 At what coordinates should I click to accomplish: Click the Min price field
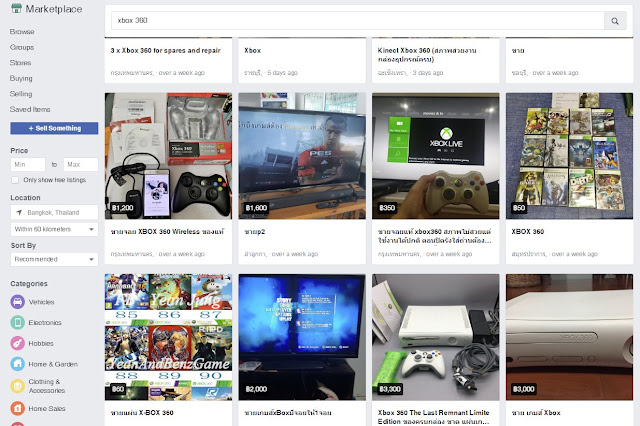[x=28, y=164]
